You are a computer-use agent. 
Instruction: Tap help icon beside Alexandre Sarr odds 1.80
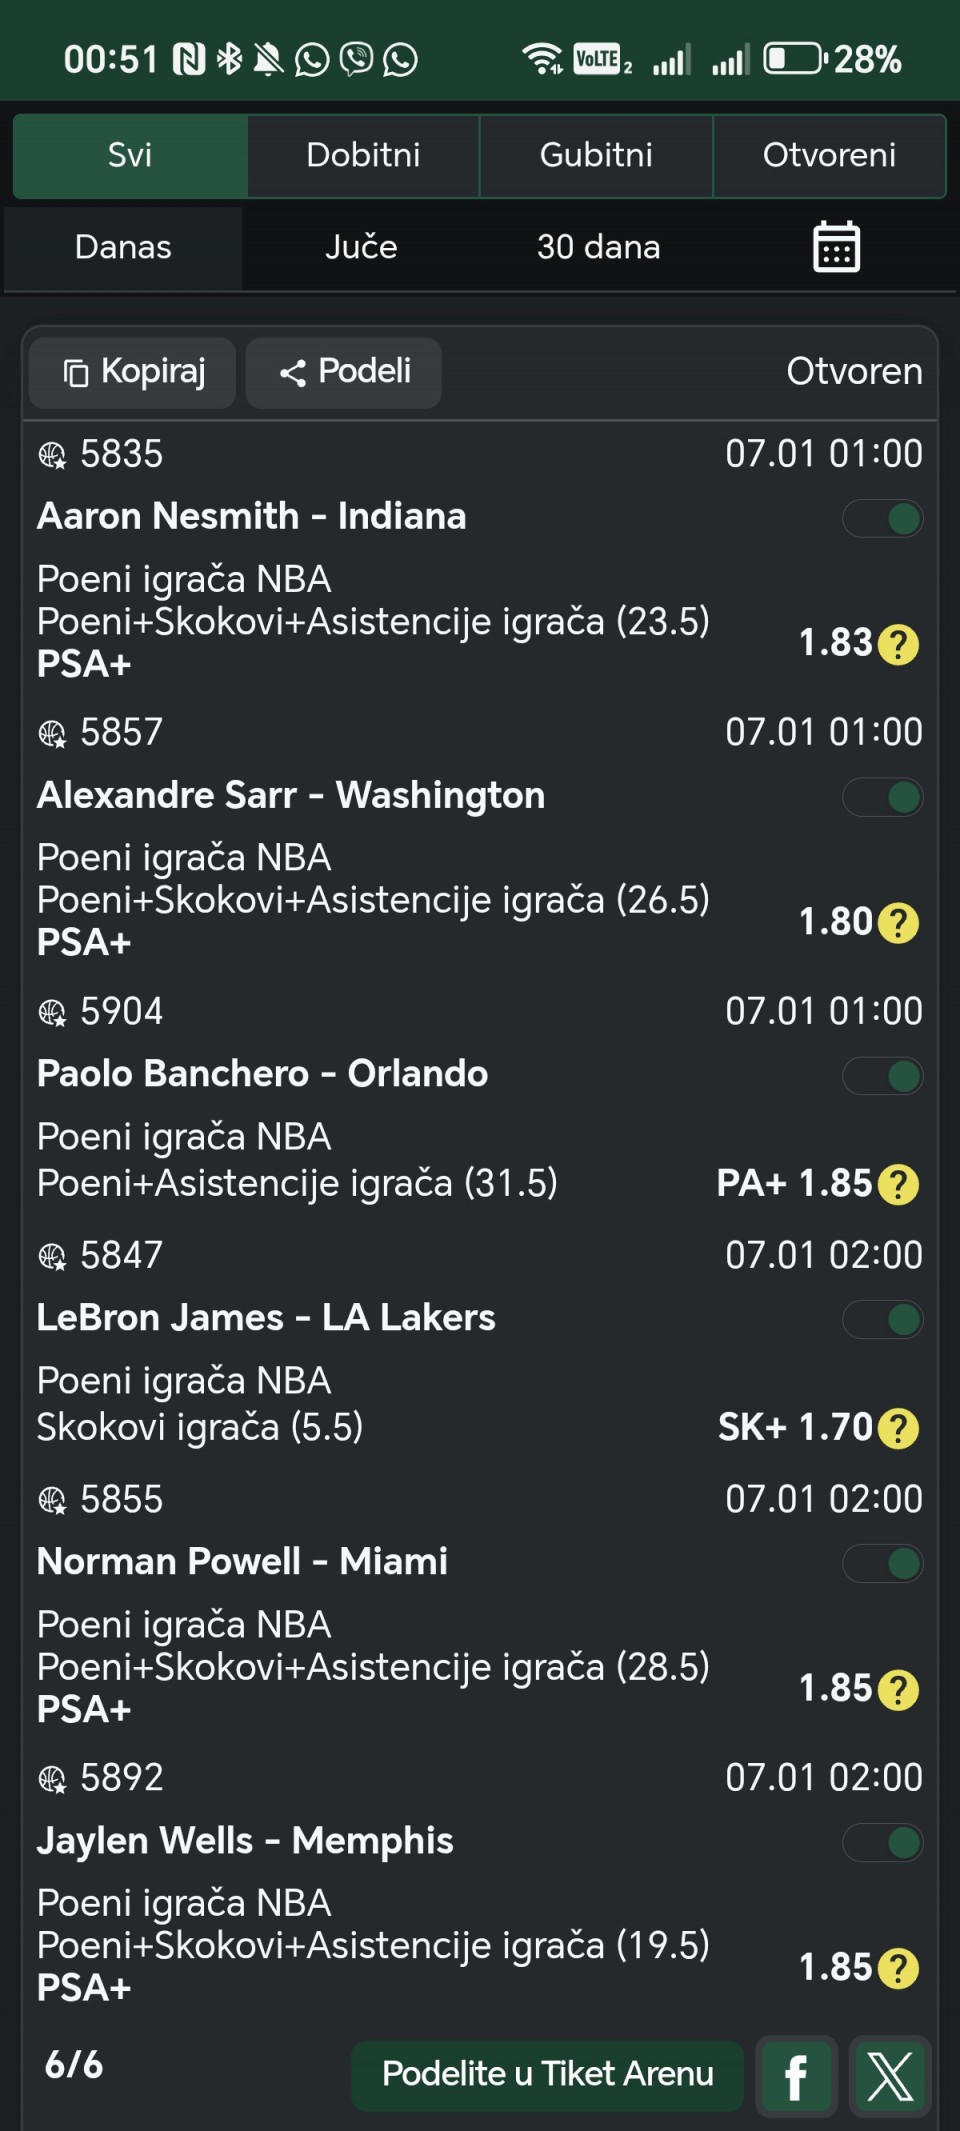coord(898,923)
